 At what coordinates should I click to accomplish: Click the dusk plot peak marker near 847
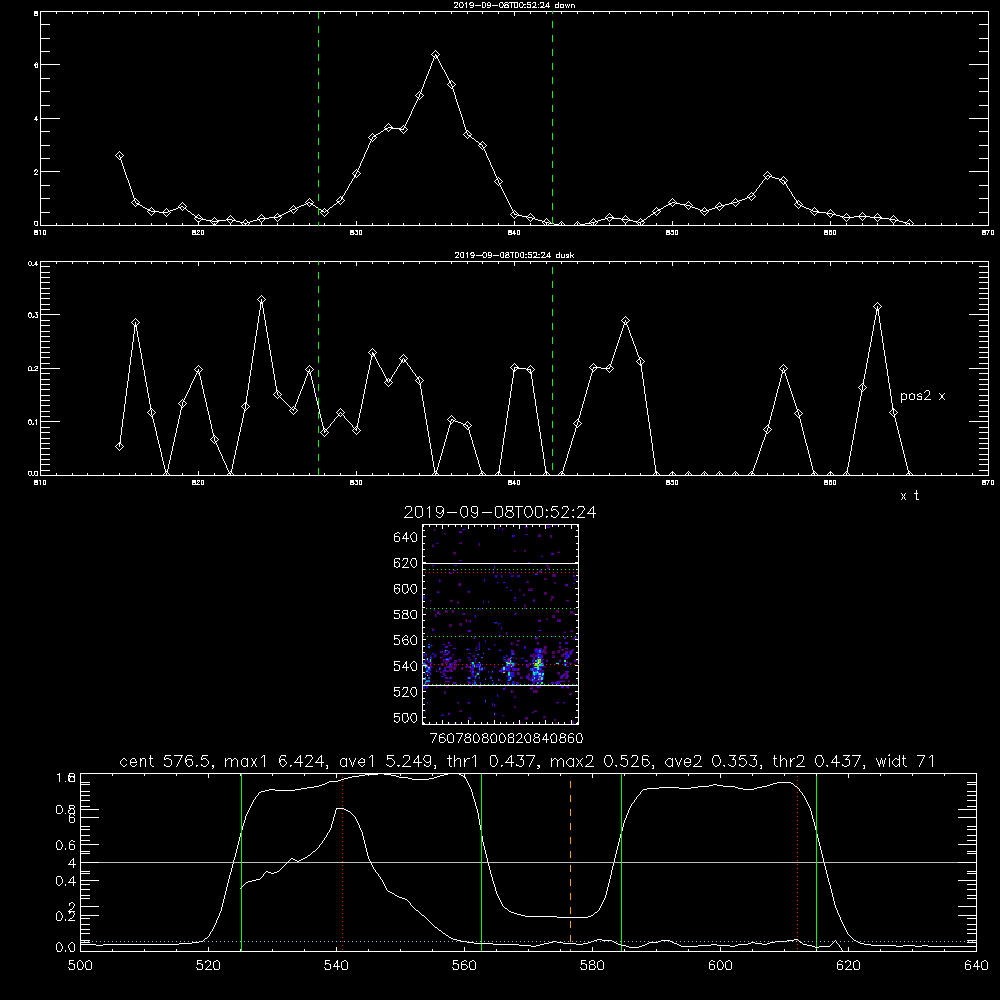[x=626, y=321]
